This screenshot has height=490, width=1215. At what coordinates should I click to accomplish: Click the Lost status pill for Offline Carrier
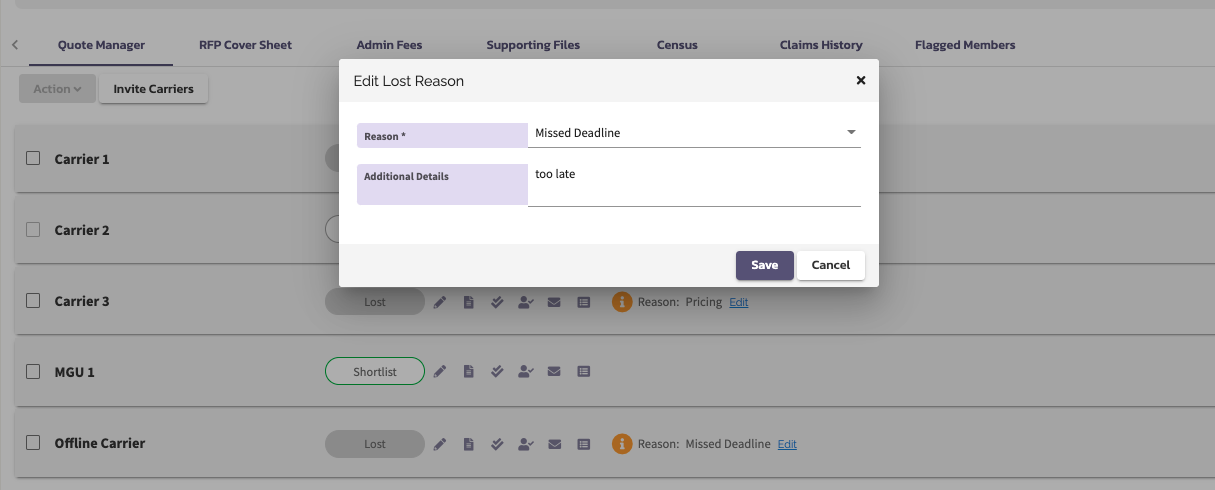click(375, 443)
